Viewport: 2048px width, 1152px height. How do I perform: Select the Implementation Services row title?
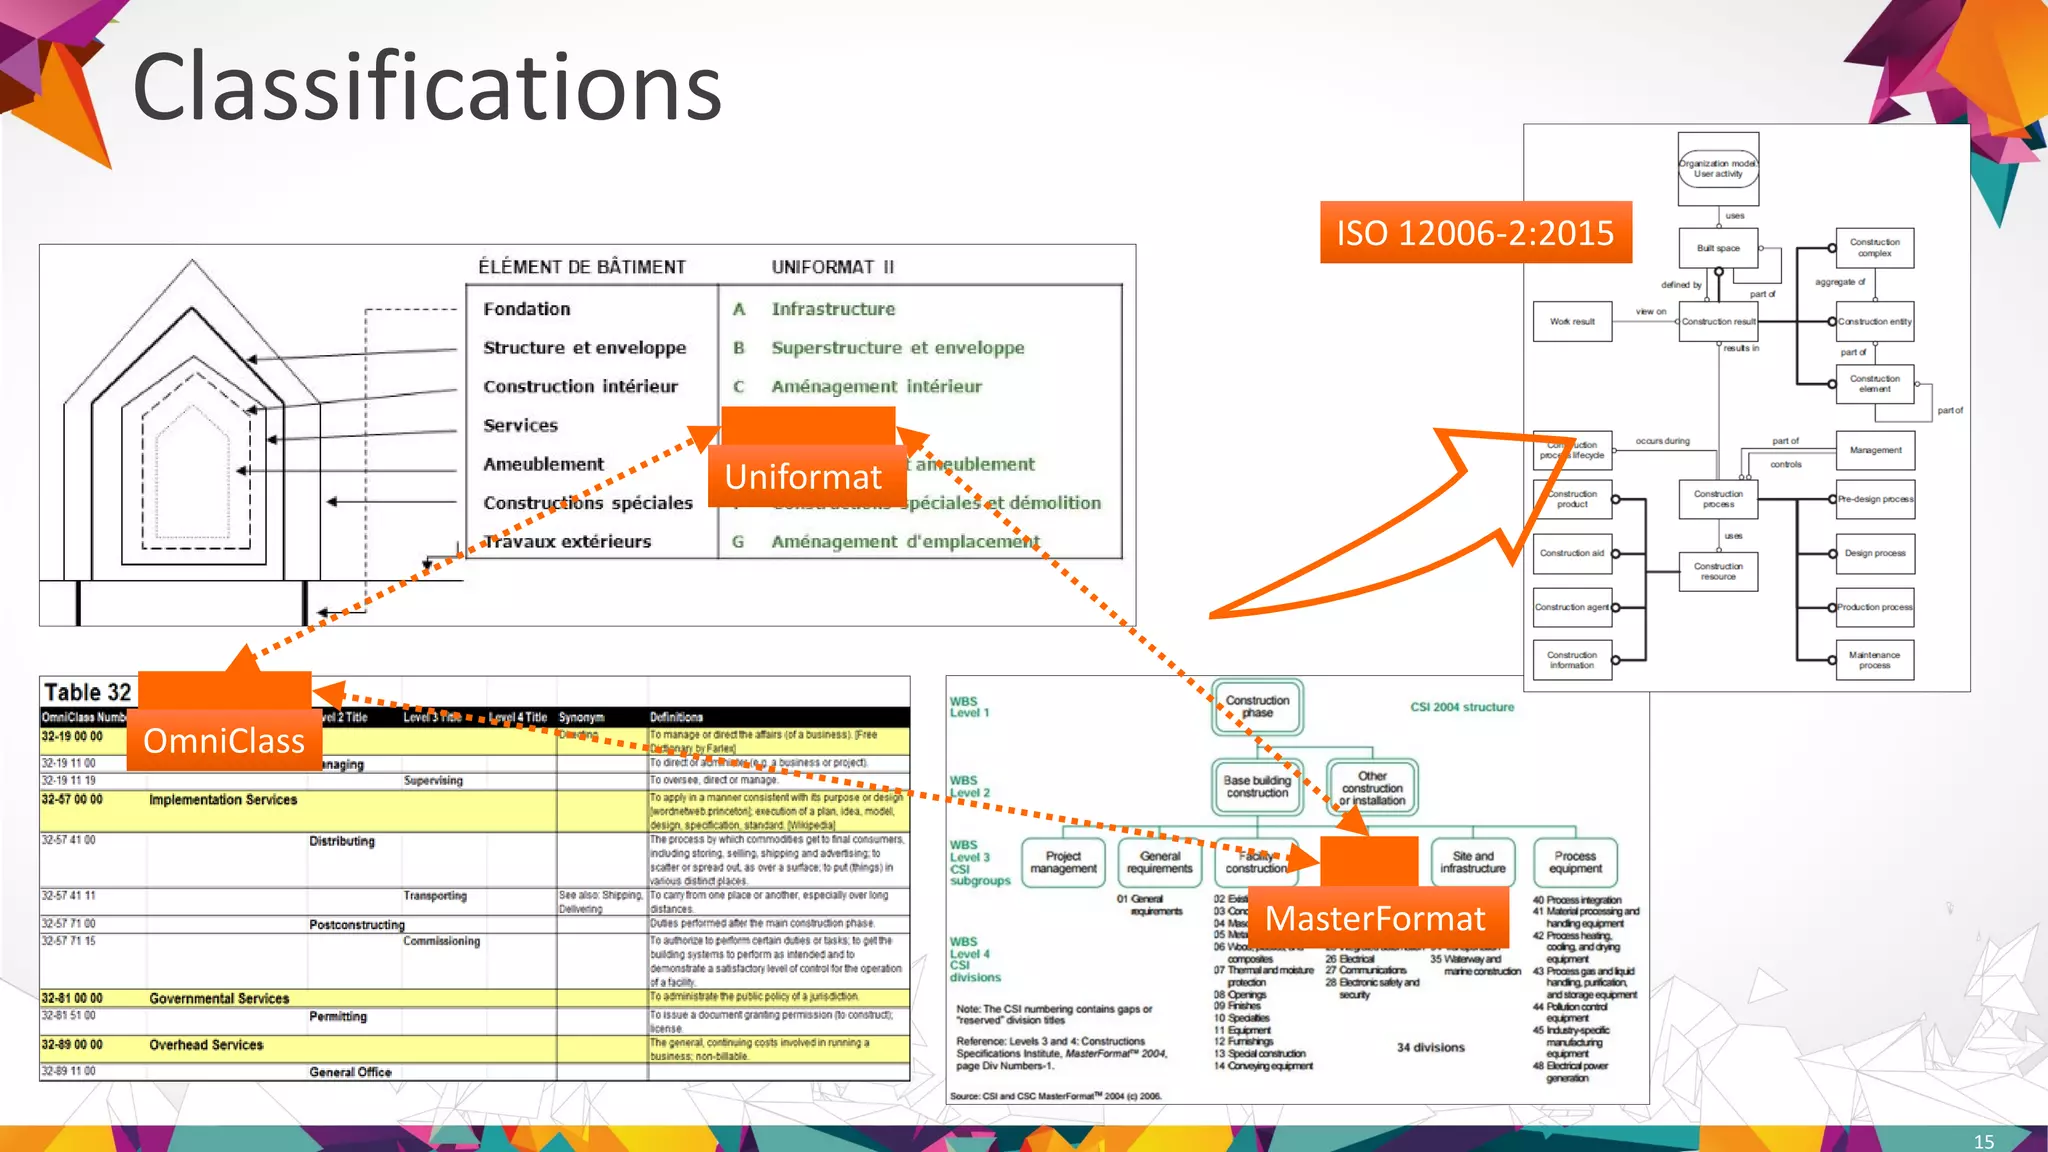(x=223, y=800)
